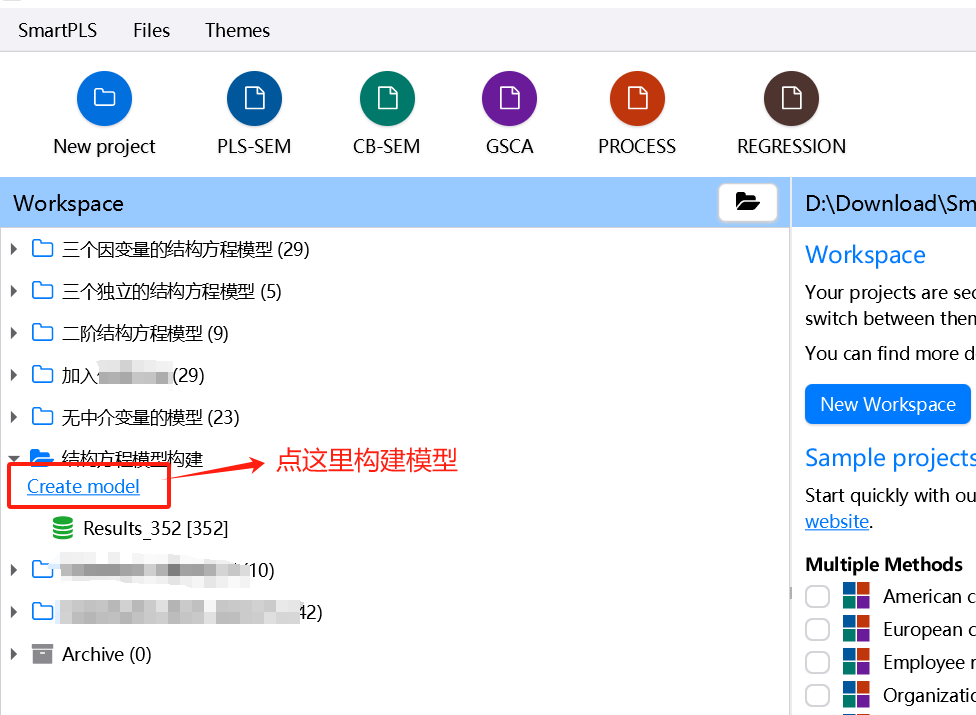976x715 pixels.
Task: Click the D:\Download path header
Action: (890, 203)
